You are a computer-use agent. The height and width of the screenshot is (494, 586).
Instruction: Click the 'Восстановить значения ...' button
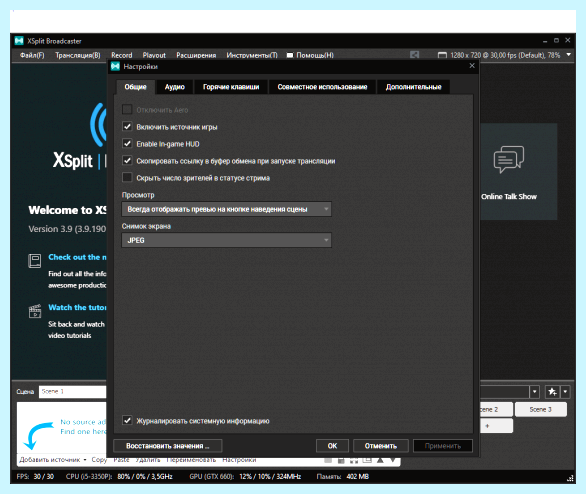point(168,446)
